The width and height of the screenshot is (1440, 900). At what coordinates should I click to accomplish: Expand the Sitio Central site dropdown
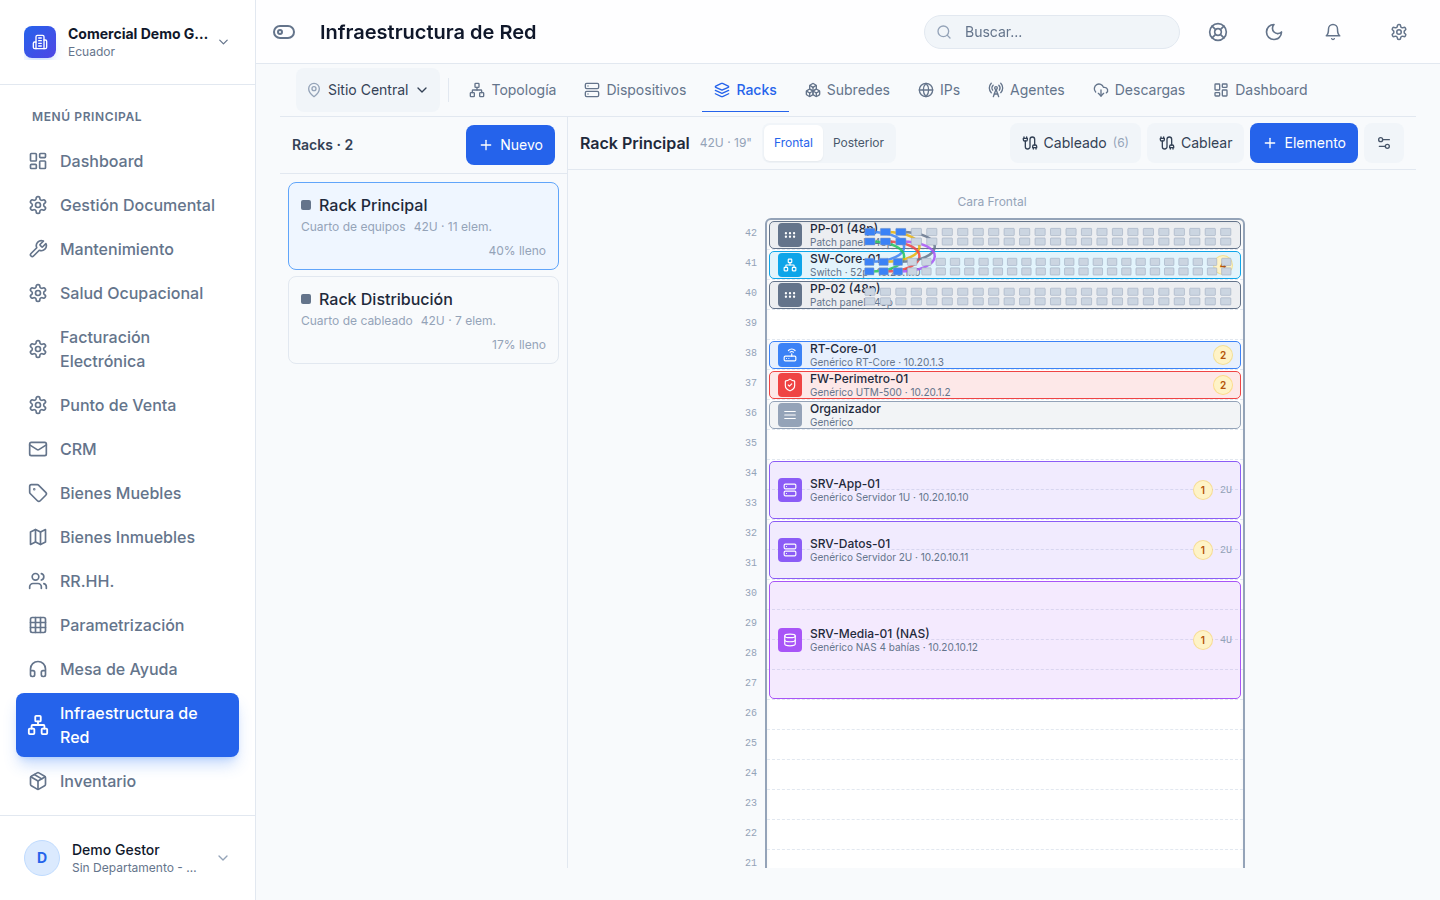tap(368, 90)
